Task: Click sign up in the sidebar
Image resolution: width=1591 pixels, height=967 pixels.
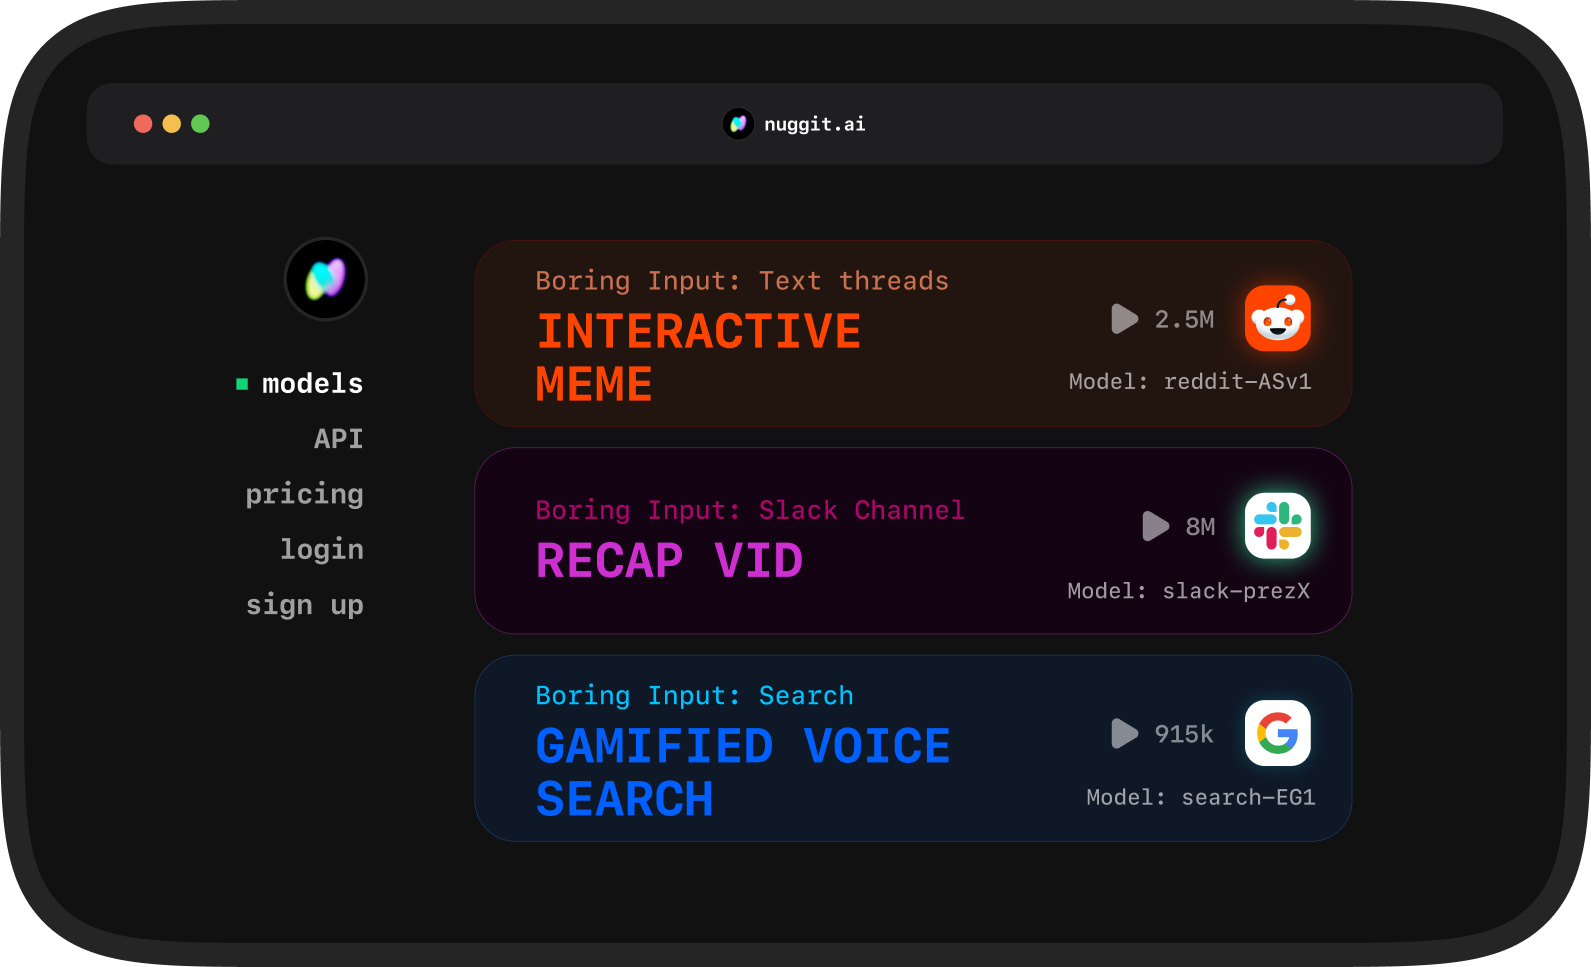Action: tap(304, 605)
